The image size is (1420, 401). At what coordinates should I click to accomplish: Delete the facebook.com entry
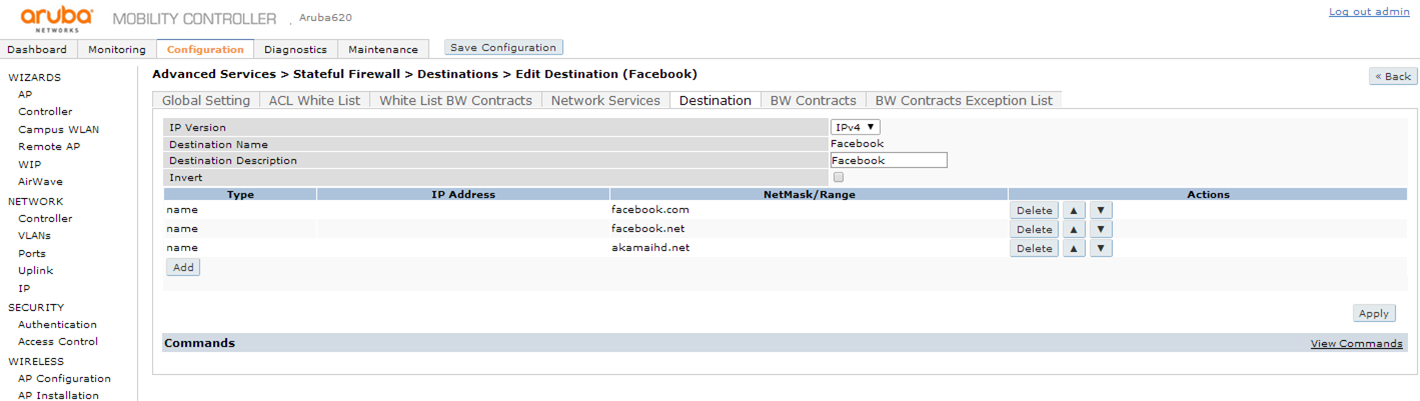(x=1034, y=210)
